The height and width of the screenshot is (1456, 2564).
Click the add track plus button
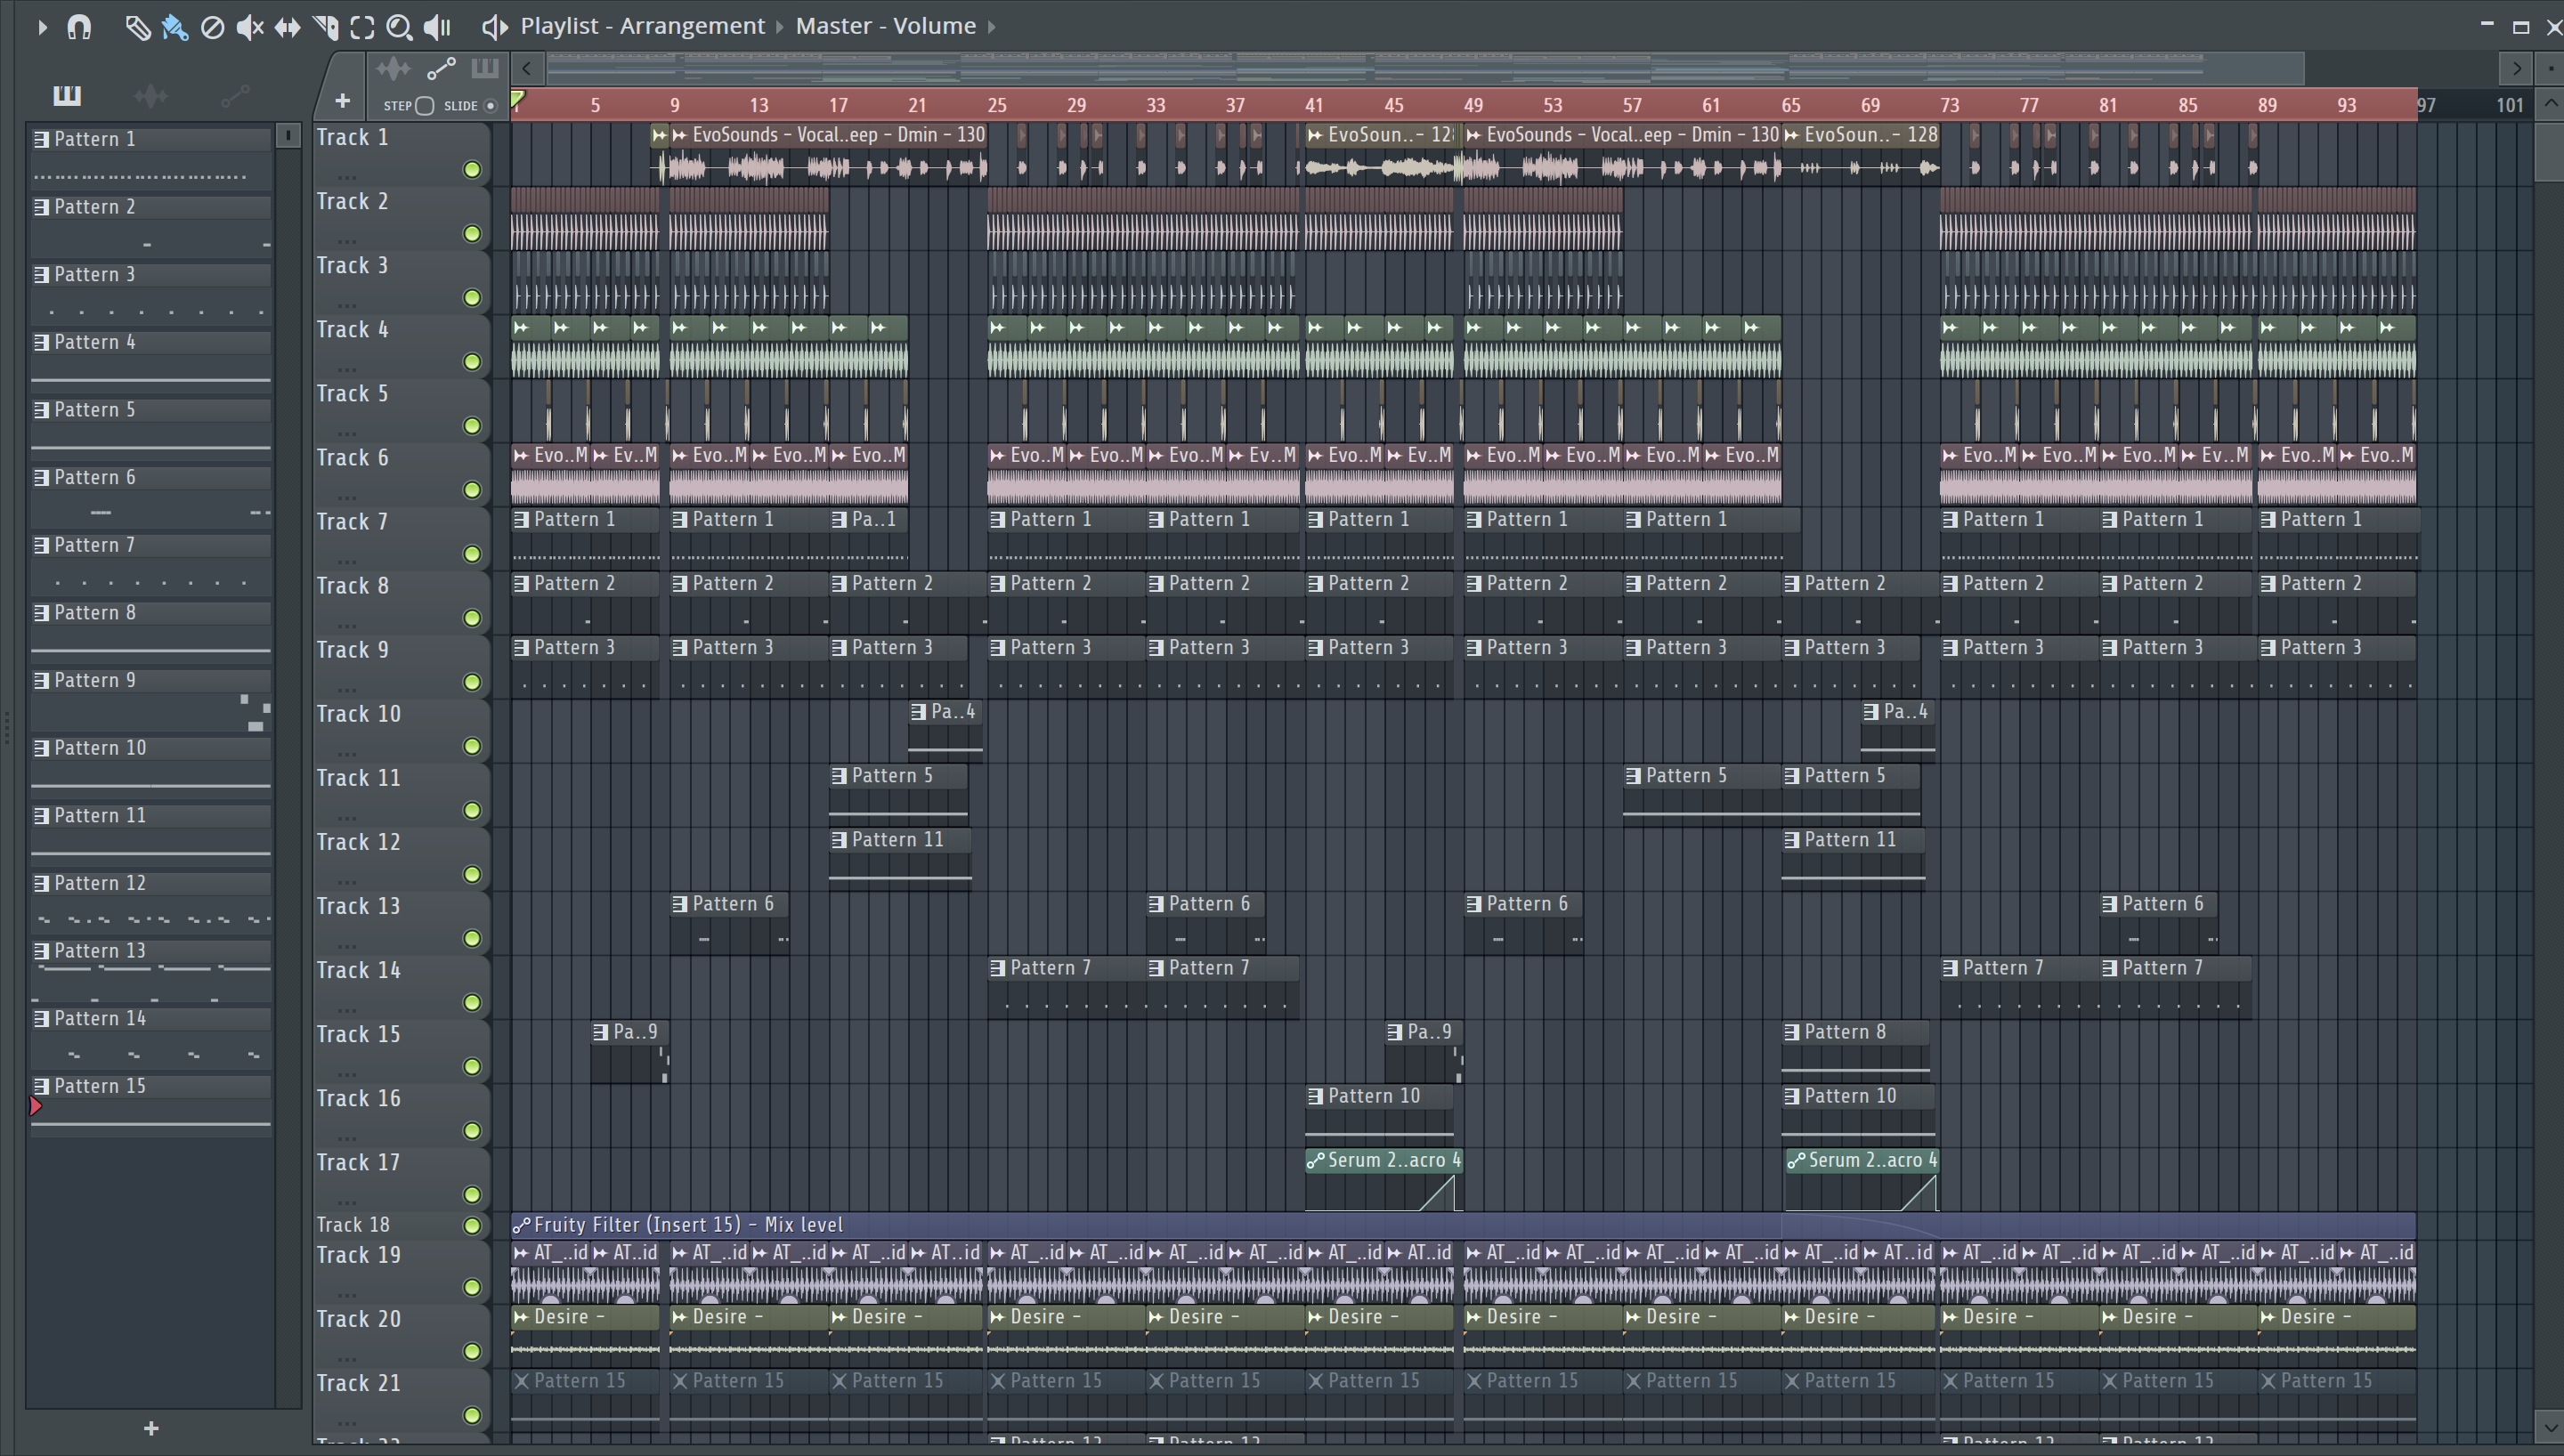(x=342, y=101)
